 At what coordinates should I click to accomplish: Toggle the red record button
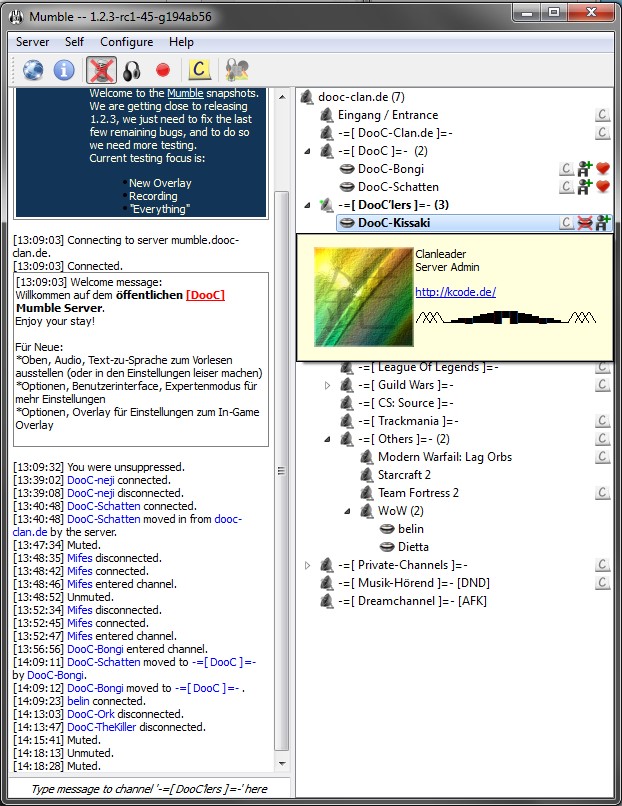pos(163,70)
